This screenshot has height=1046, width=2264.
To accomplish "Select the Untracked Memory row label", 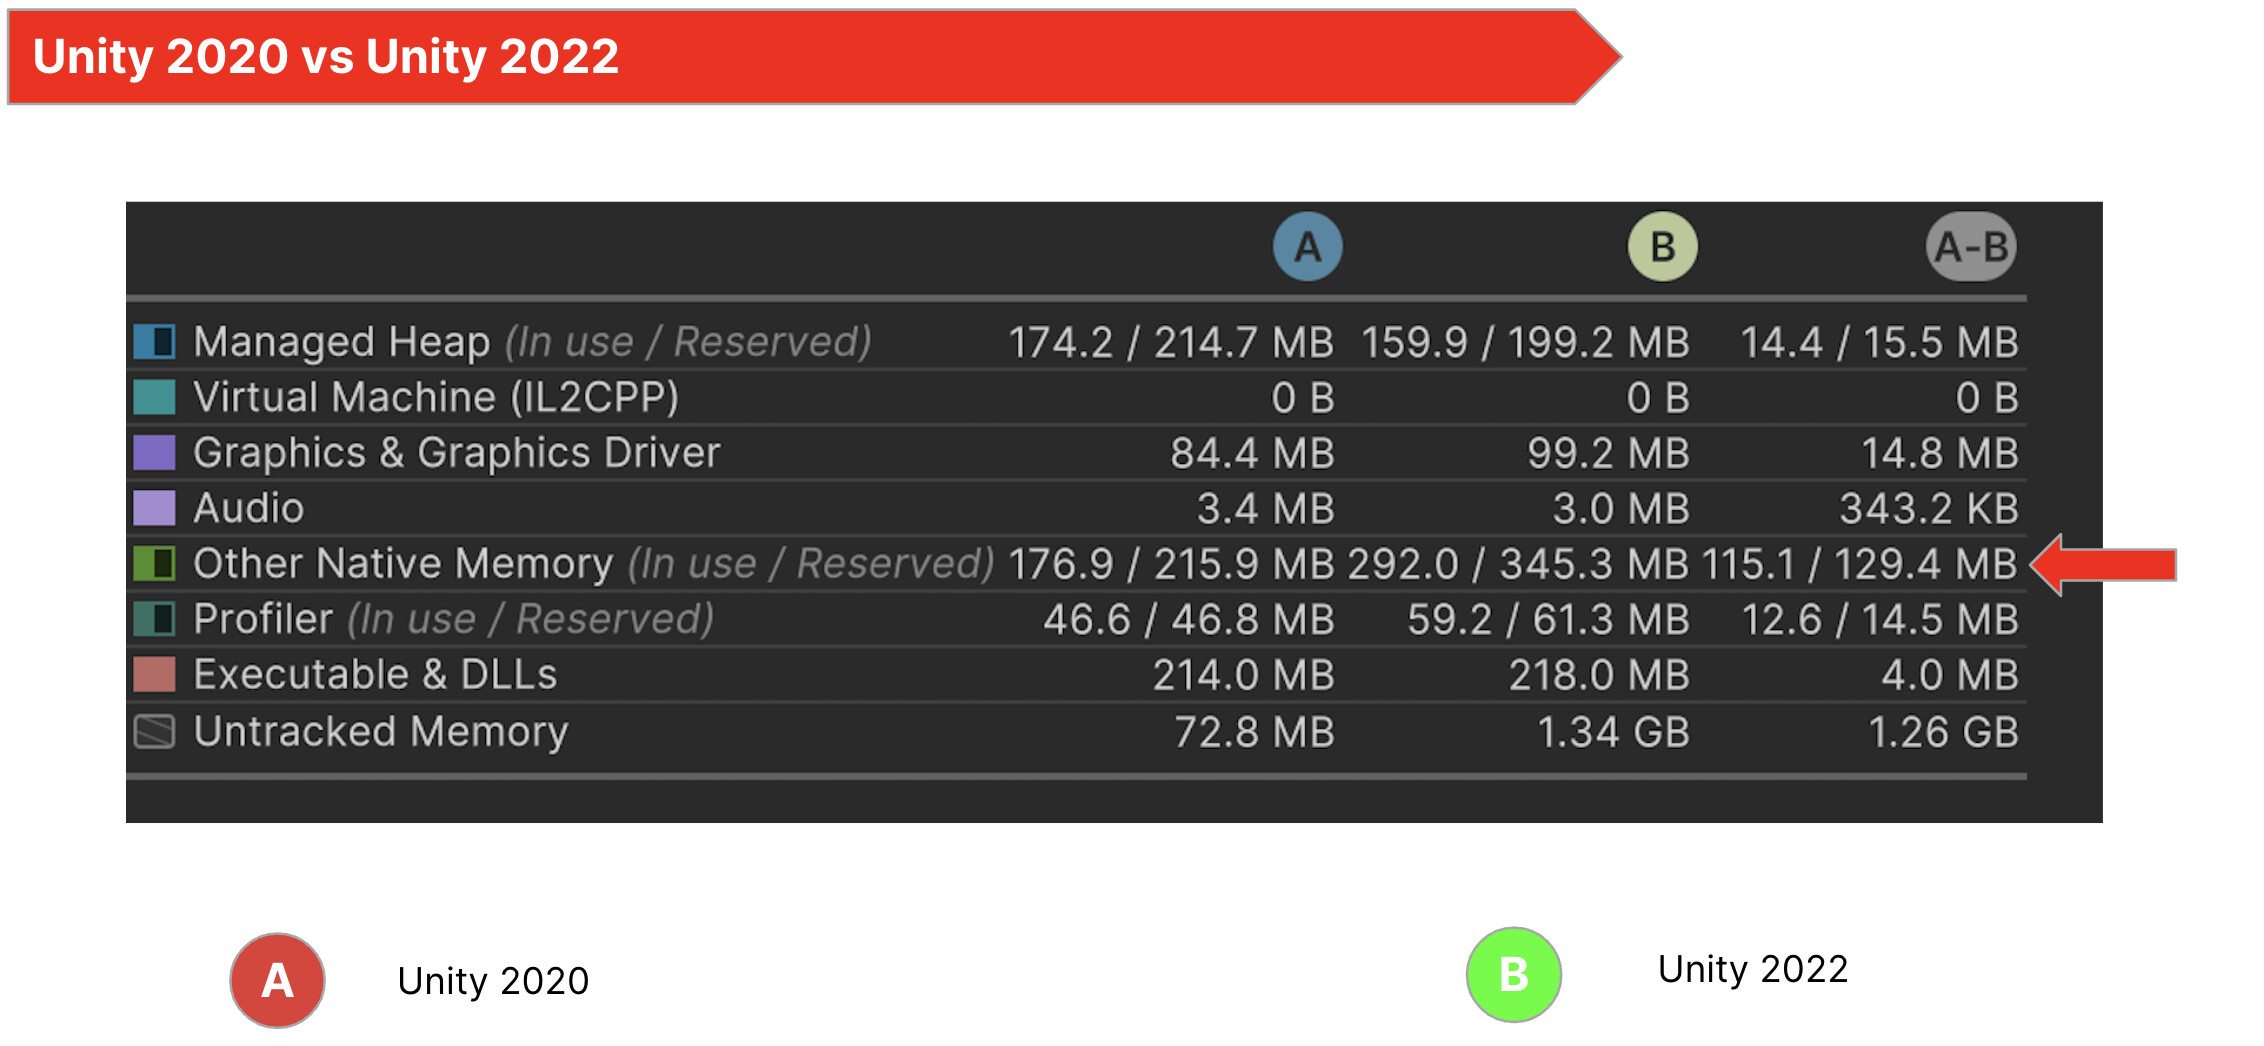I will pos(381,732).
